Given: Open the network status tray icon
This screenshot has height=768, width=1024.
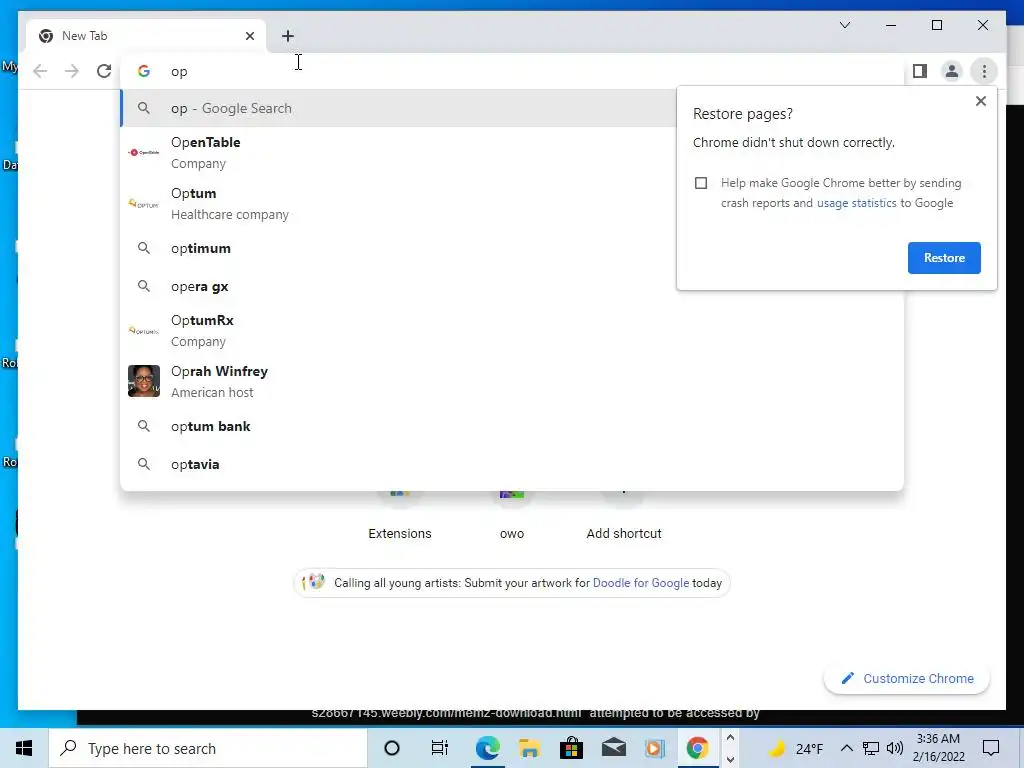Looking at the screenshot, I should pos(871,748).
